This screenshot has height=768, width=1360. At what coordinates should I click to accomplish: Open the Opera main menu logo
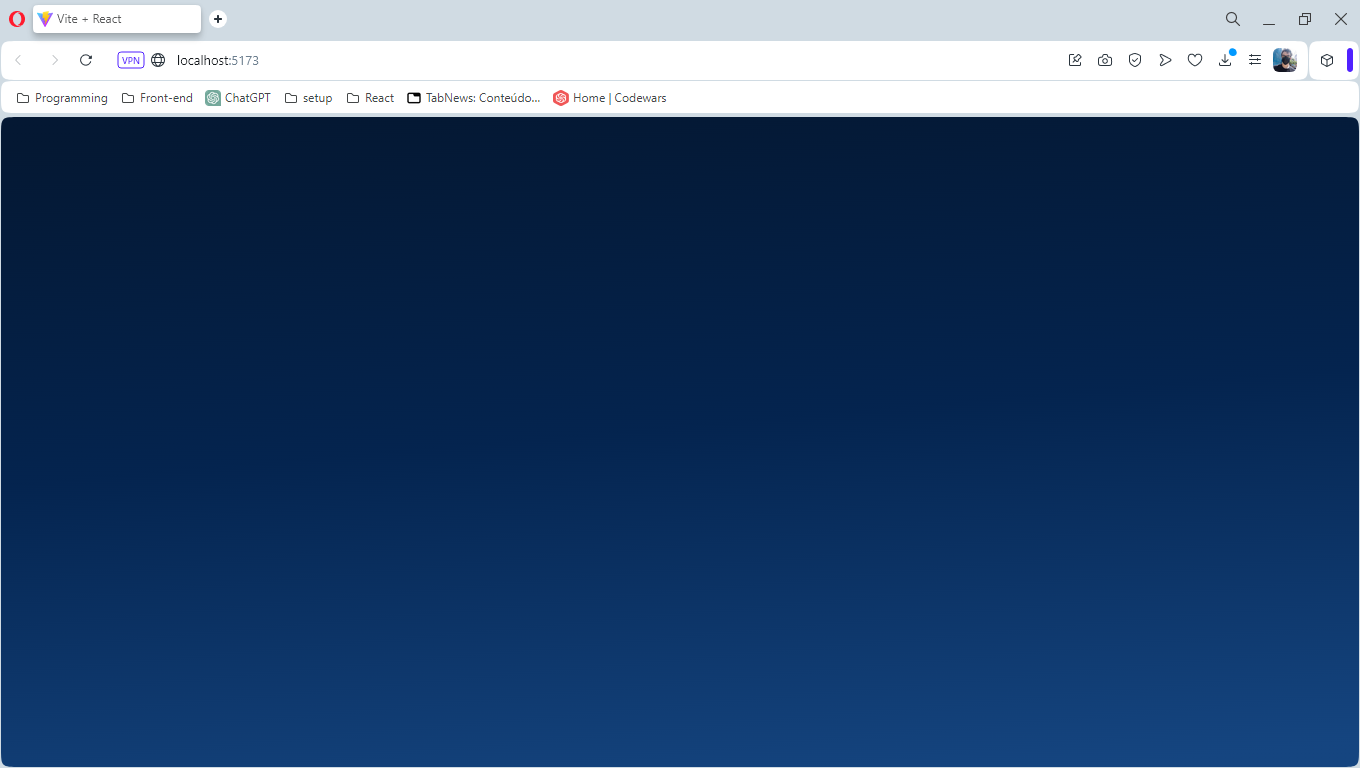point(16,19)
